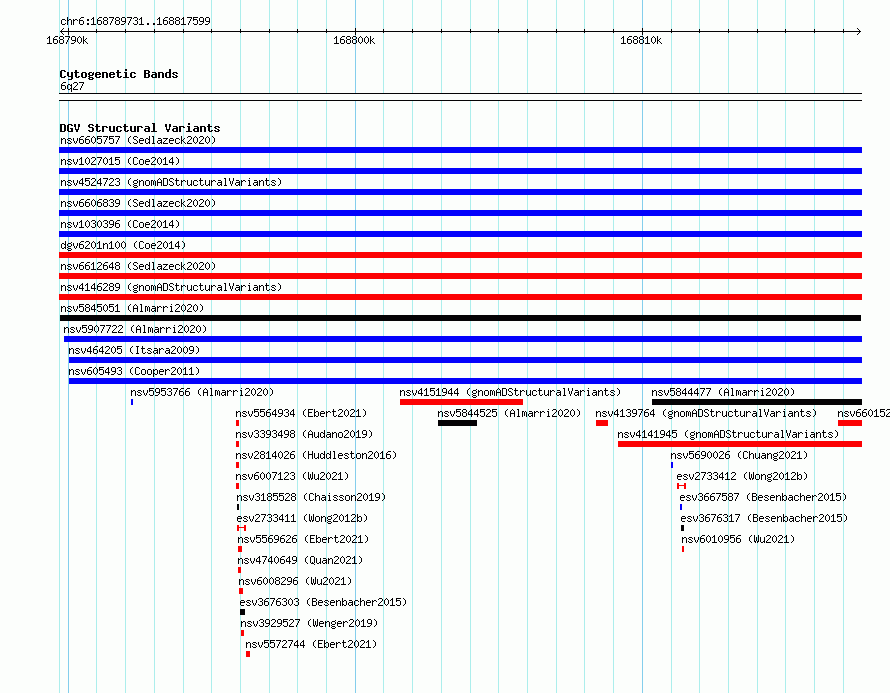Image resolution: width=890 pixels, height=693 pixels.
Task: Select nsv4141945 (gnomADStructuralVariants) label
Action: 728,434
